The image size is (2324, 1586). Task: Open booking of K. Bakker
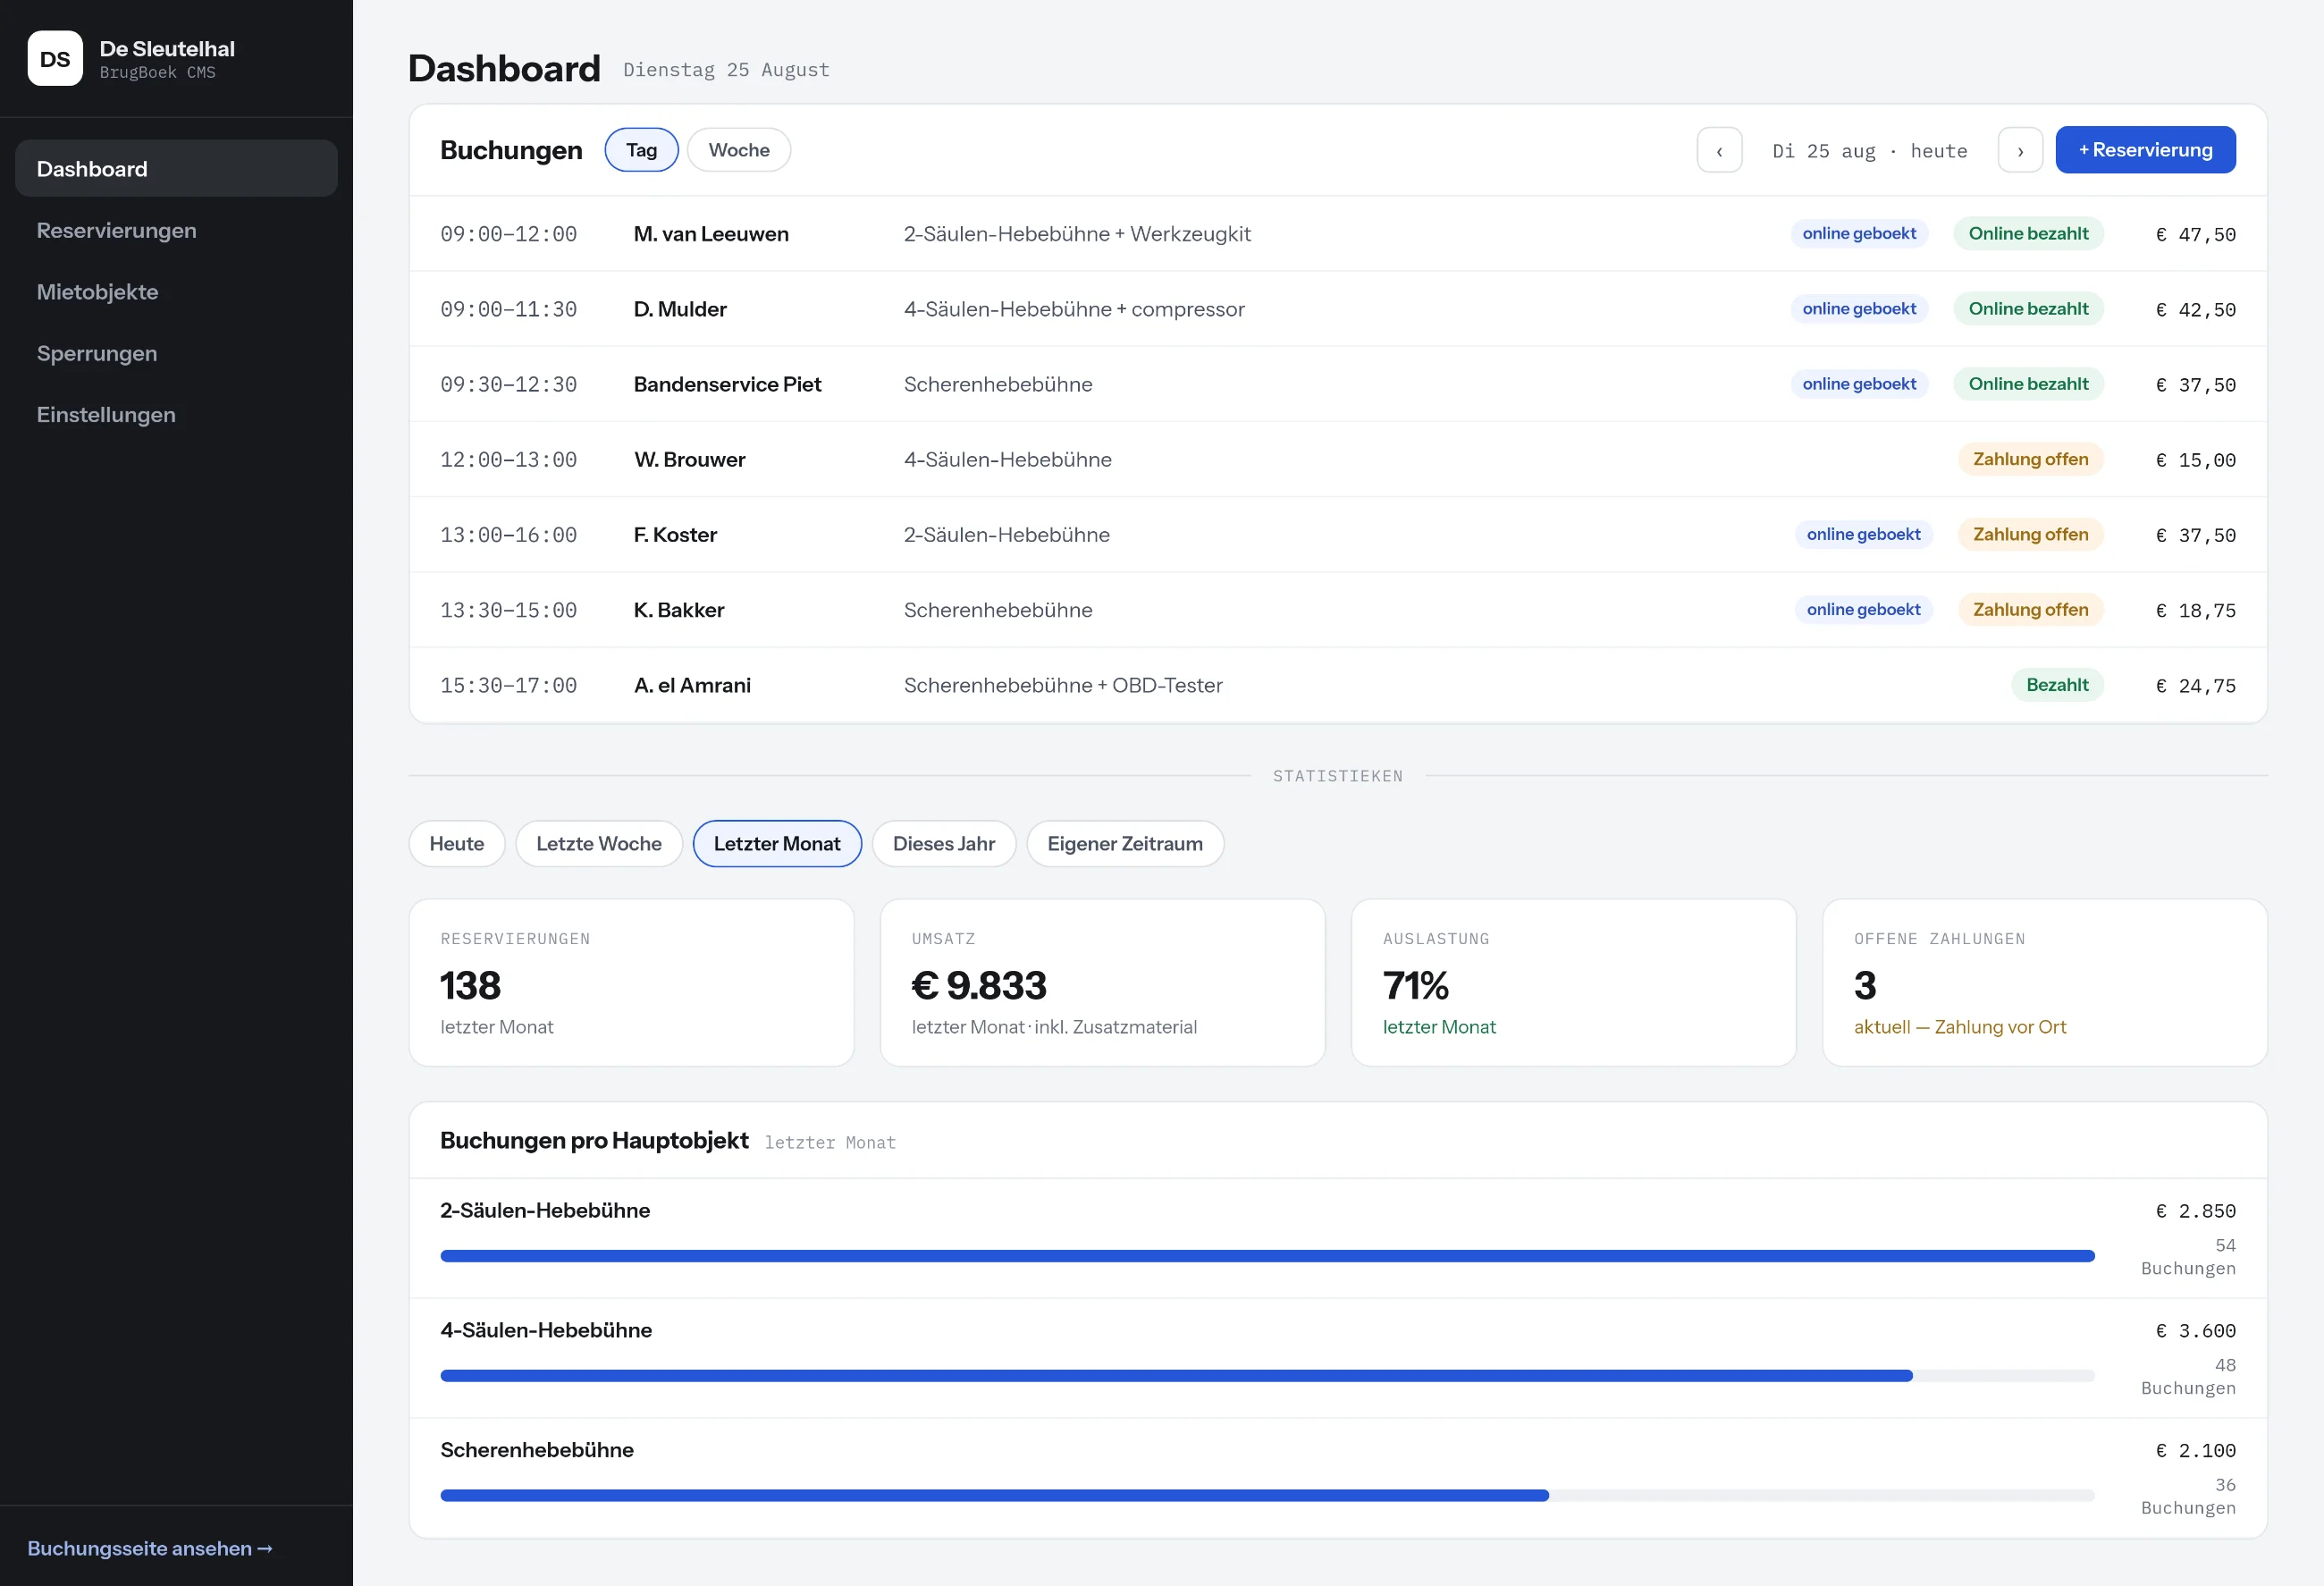(x=1338, y=610)
